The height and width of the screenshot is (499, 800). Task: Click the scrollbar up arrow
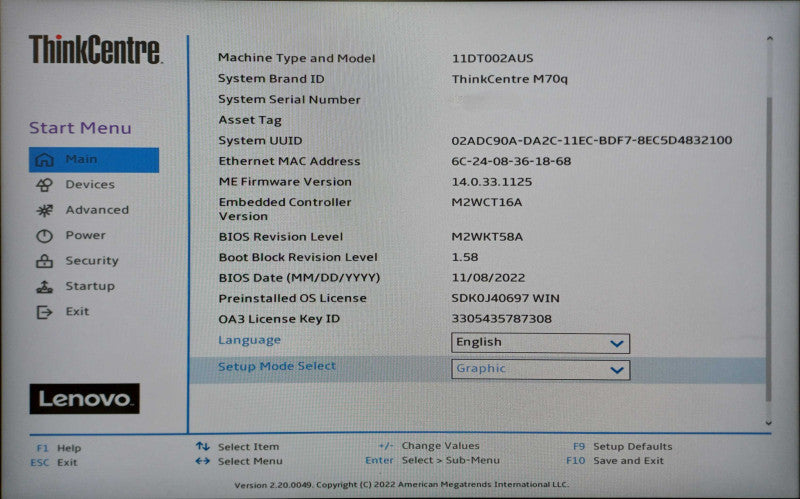pos(770,38)
